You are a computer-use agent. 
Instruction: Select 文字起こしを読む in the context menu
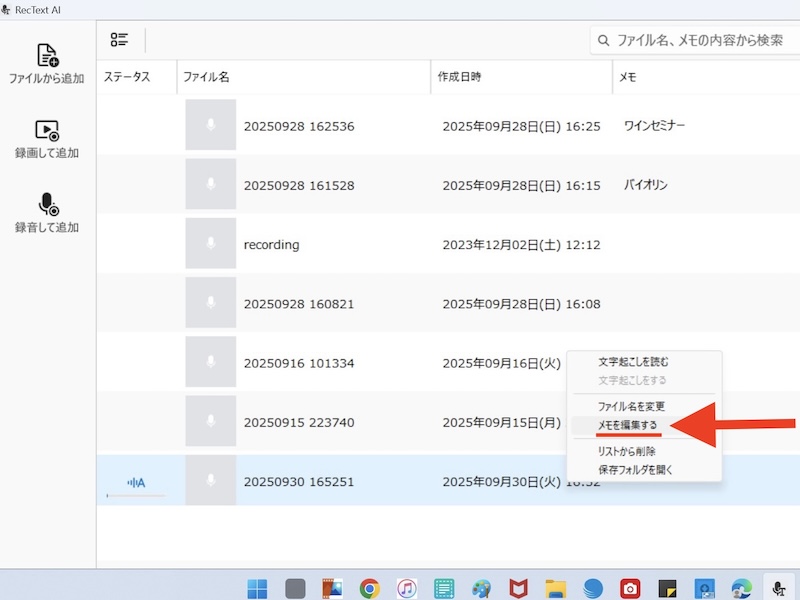(x=633, y=362)
